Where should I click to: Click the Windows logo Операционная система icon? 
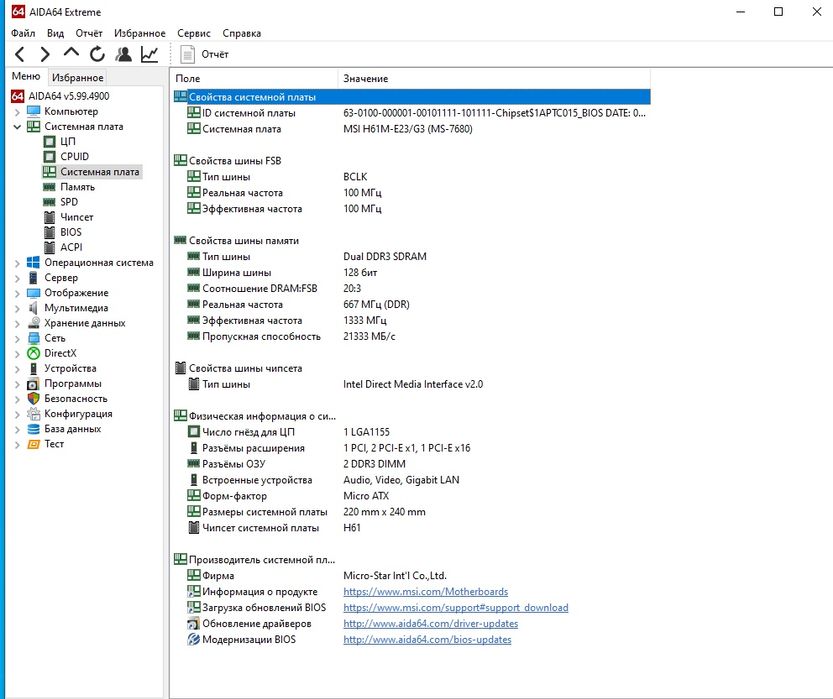point(33,262)
